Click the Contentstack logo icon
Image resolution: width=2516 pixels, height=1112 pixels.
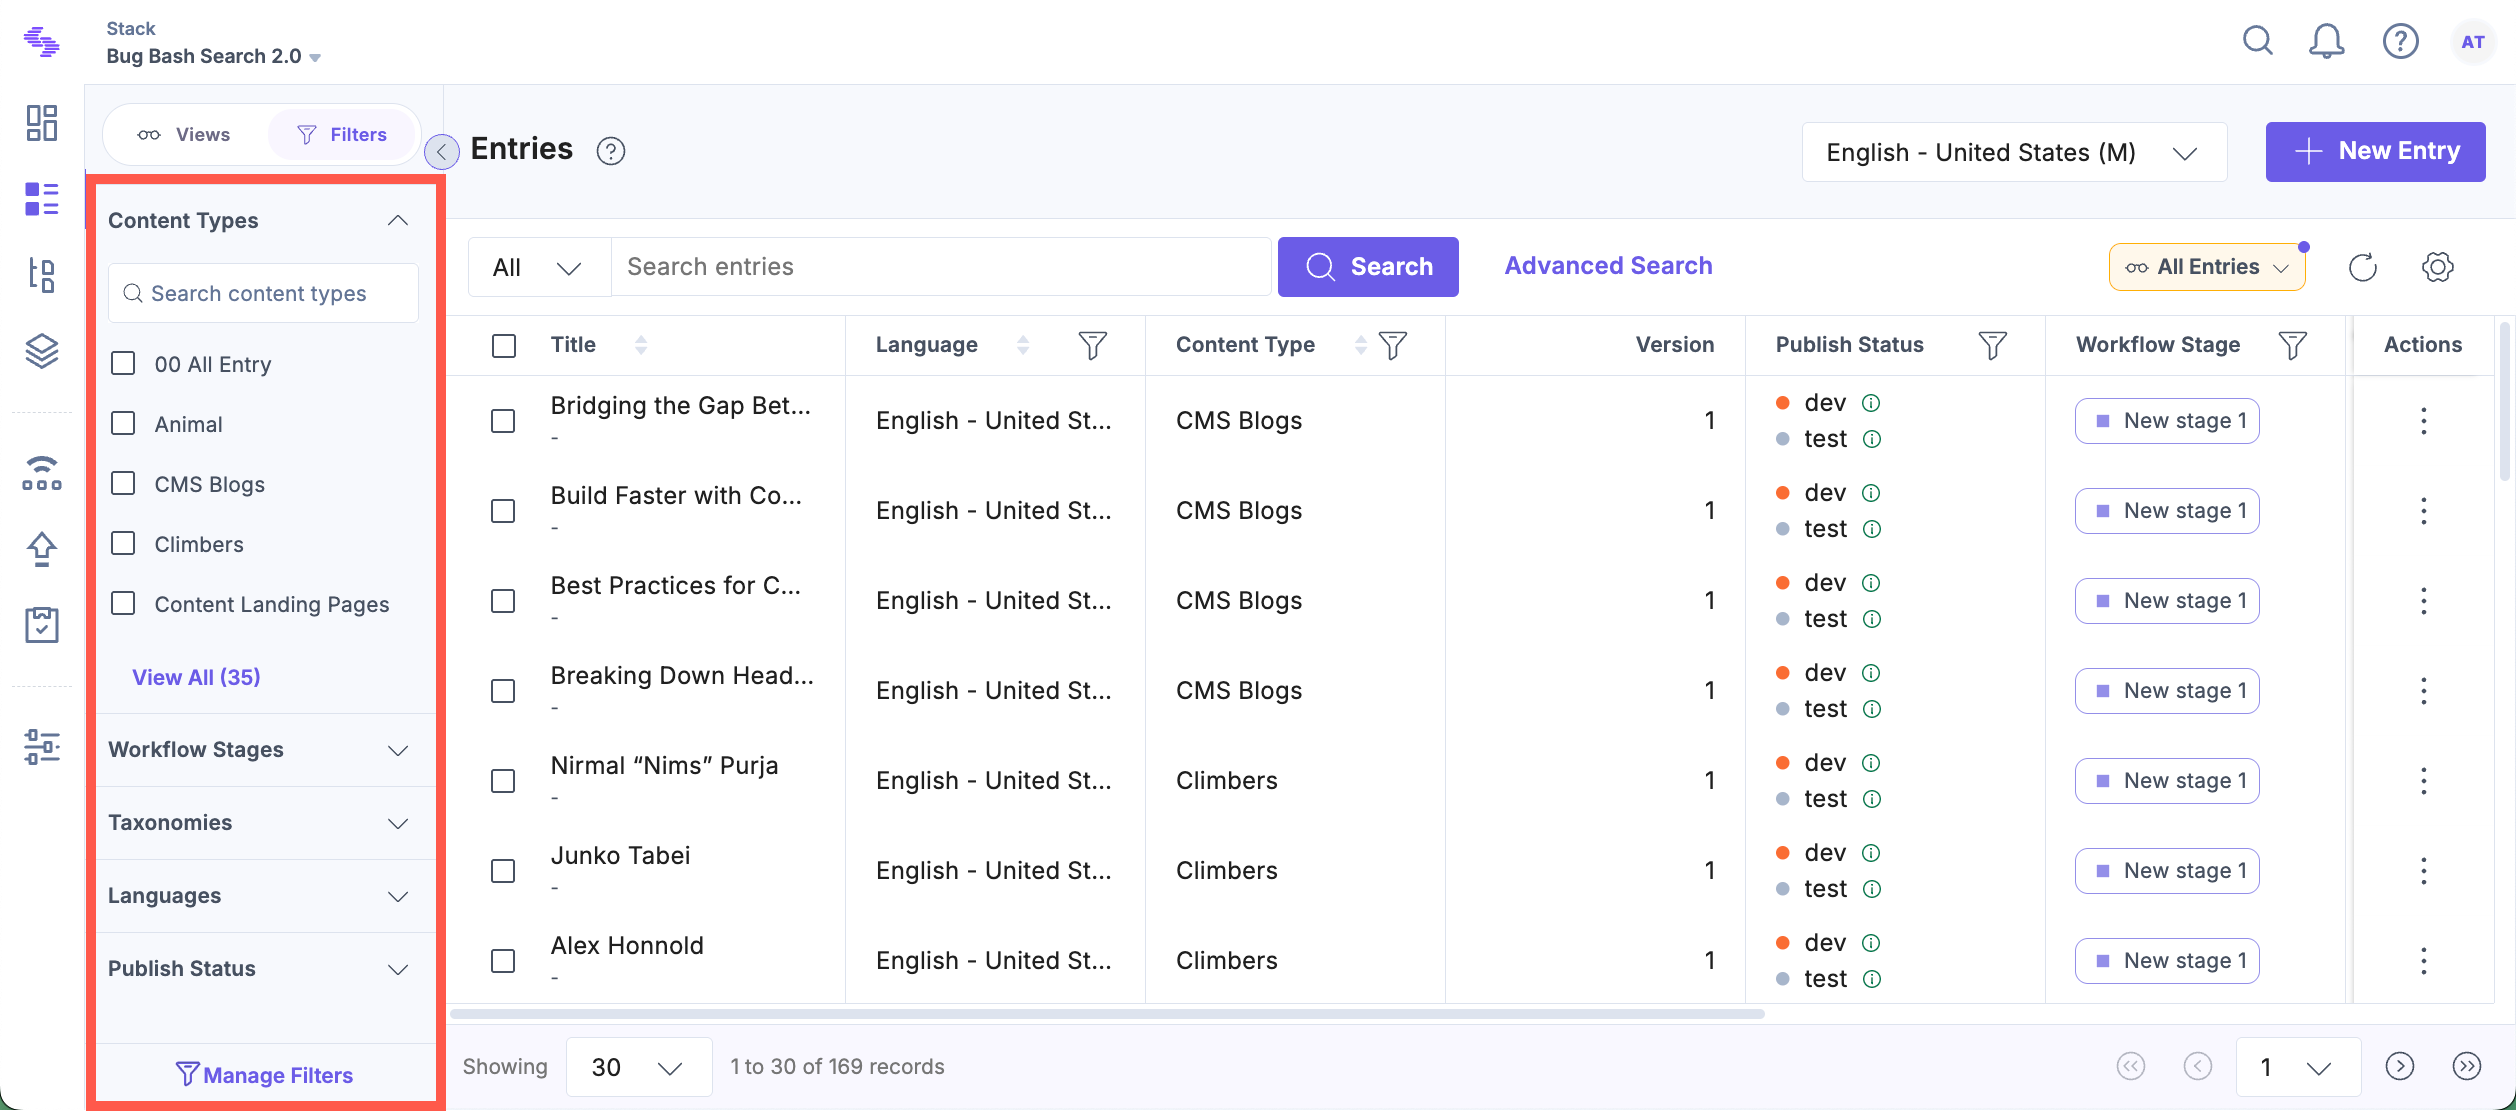click(x=42, y=42)
